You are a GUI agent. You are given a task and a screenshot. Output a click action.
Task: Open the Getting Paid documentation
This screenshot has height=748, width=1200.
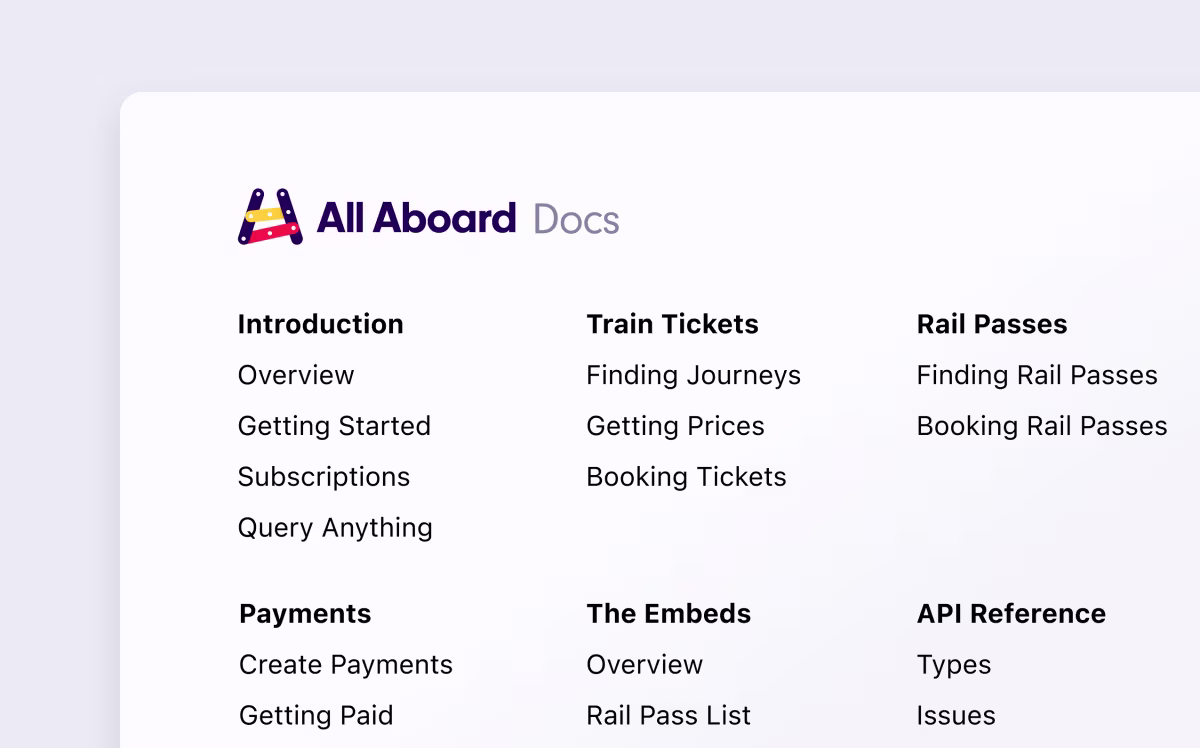pos(315,715)
